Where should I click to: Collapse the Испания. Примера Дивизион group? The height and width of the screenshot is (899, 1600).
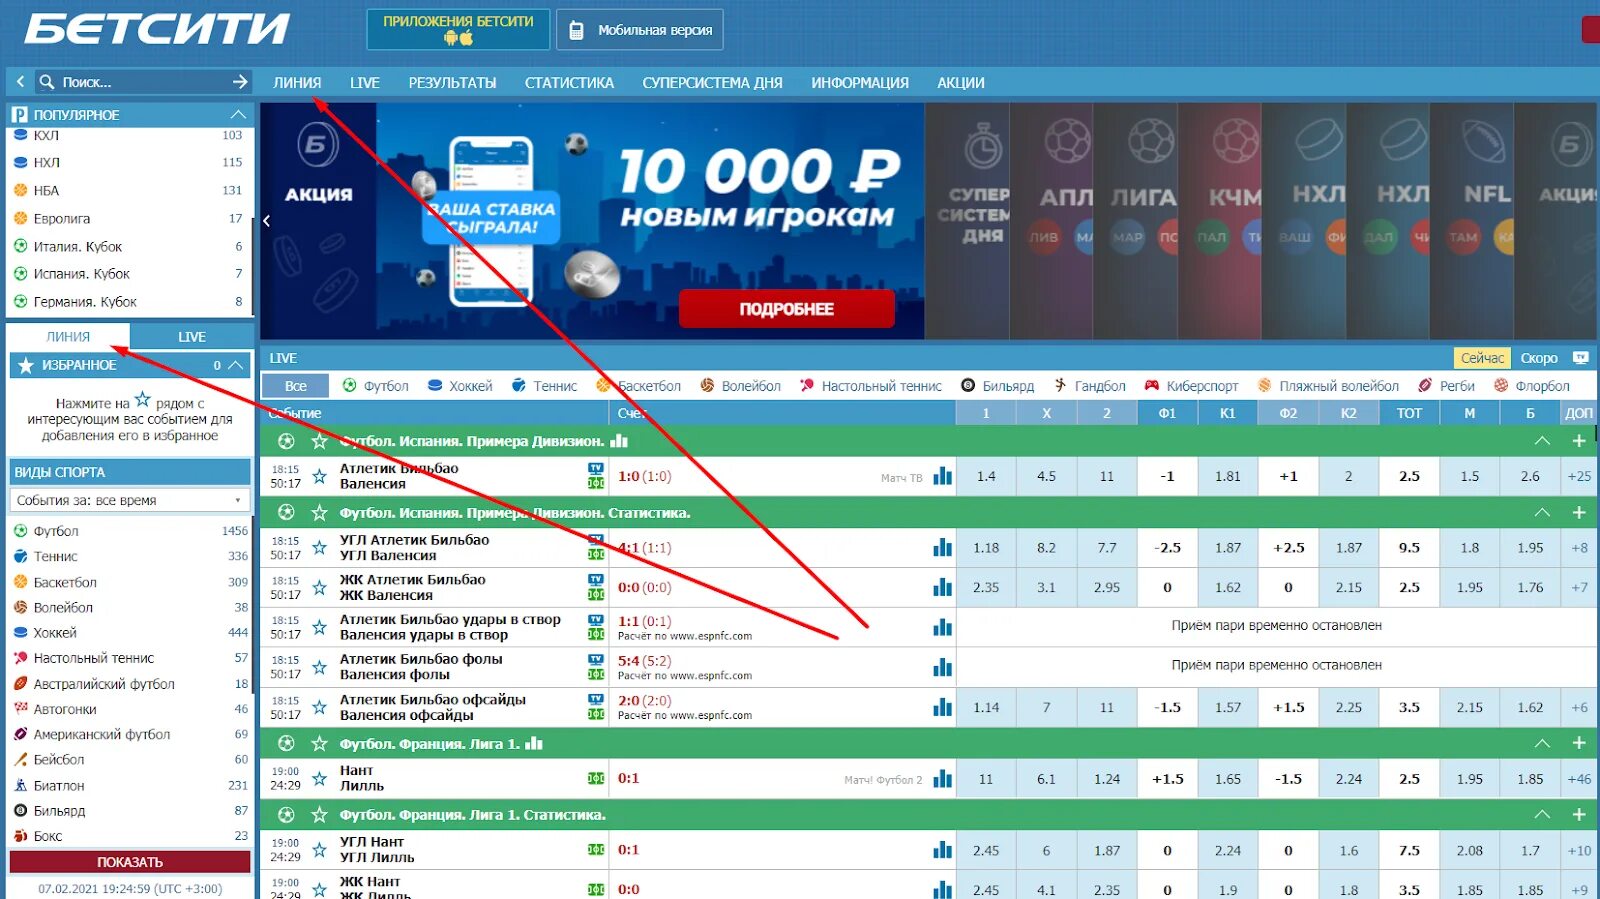1542,441
